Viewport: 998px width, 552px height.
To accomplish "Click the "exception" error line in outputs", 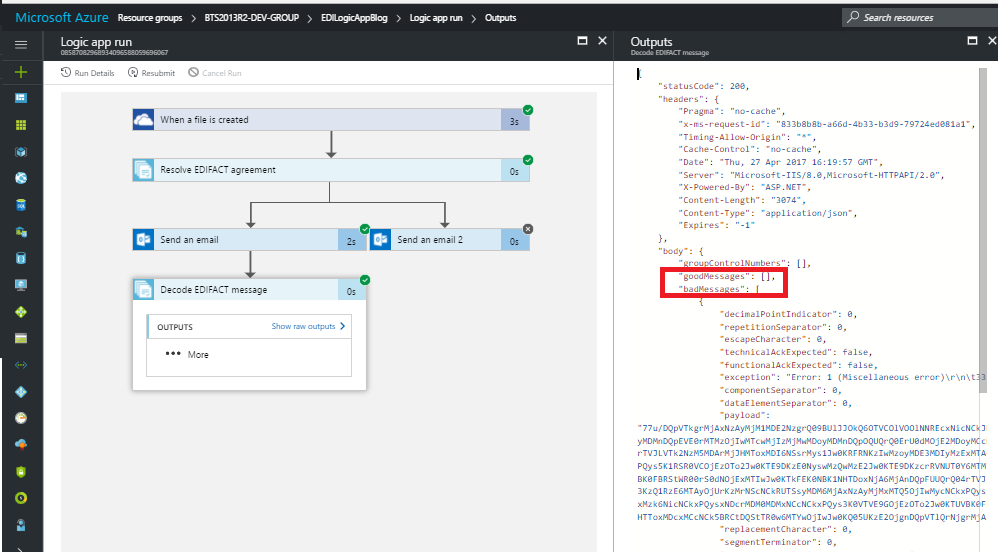I will click(x=853, y=377).
